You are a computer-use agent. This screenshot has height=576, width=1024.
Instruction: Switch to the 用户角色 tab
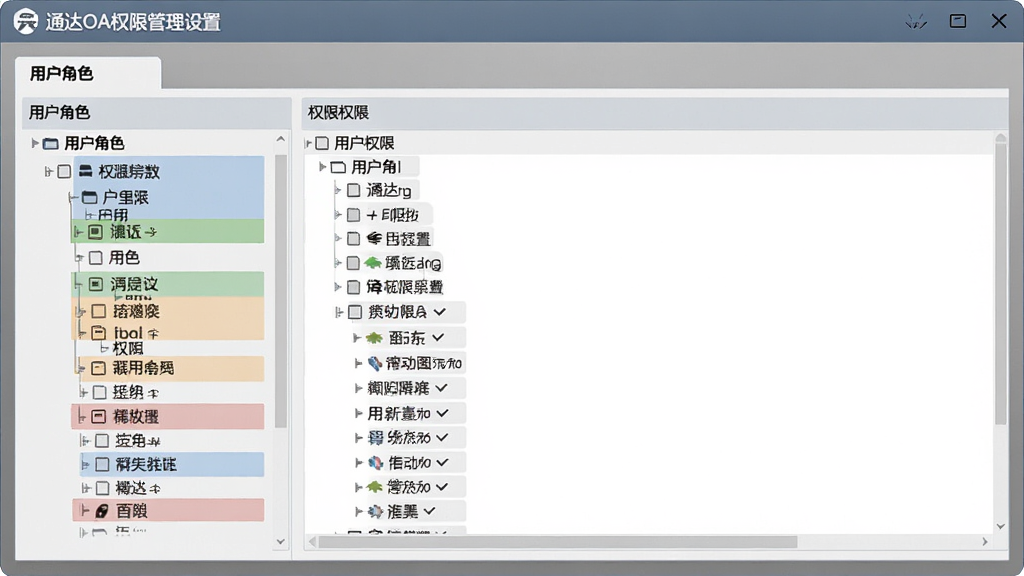88,73
